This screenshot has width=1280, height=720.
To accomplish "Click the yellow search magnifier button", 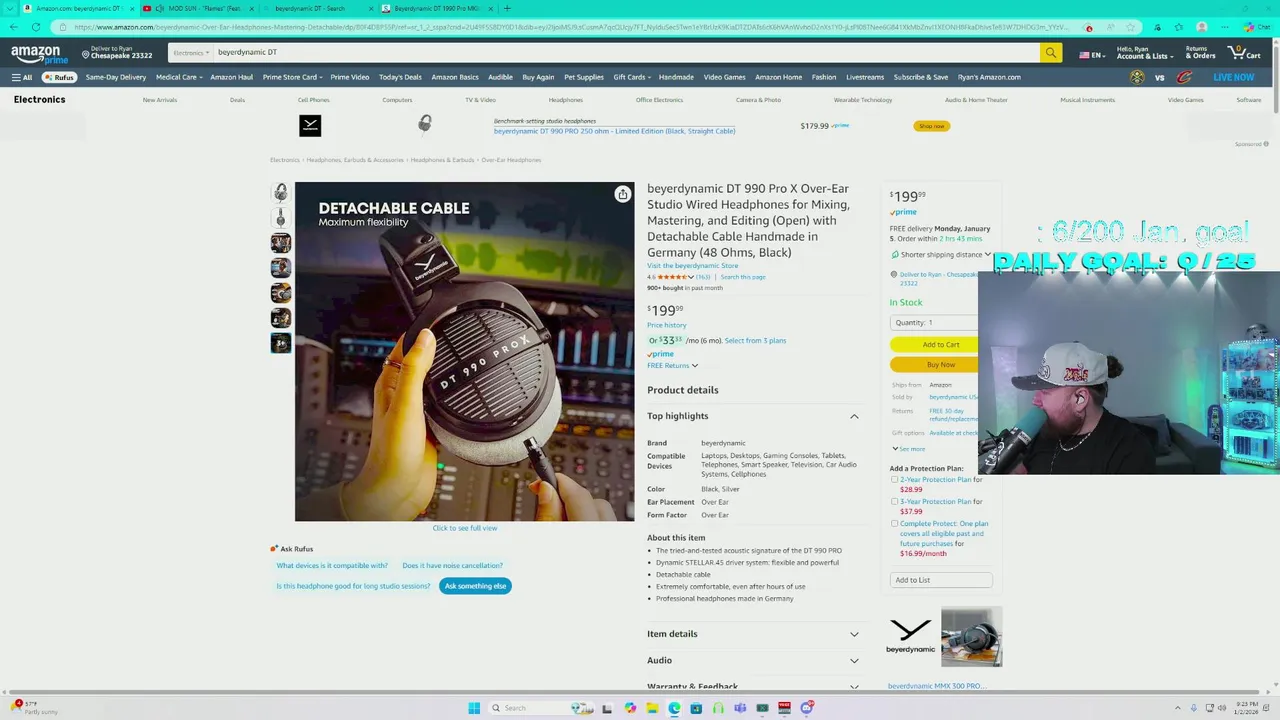I will [x=1050, y=52].
